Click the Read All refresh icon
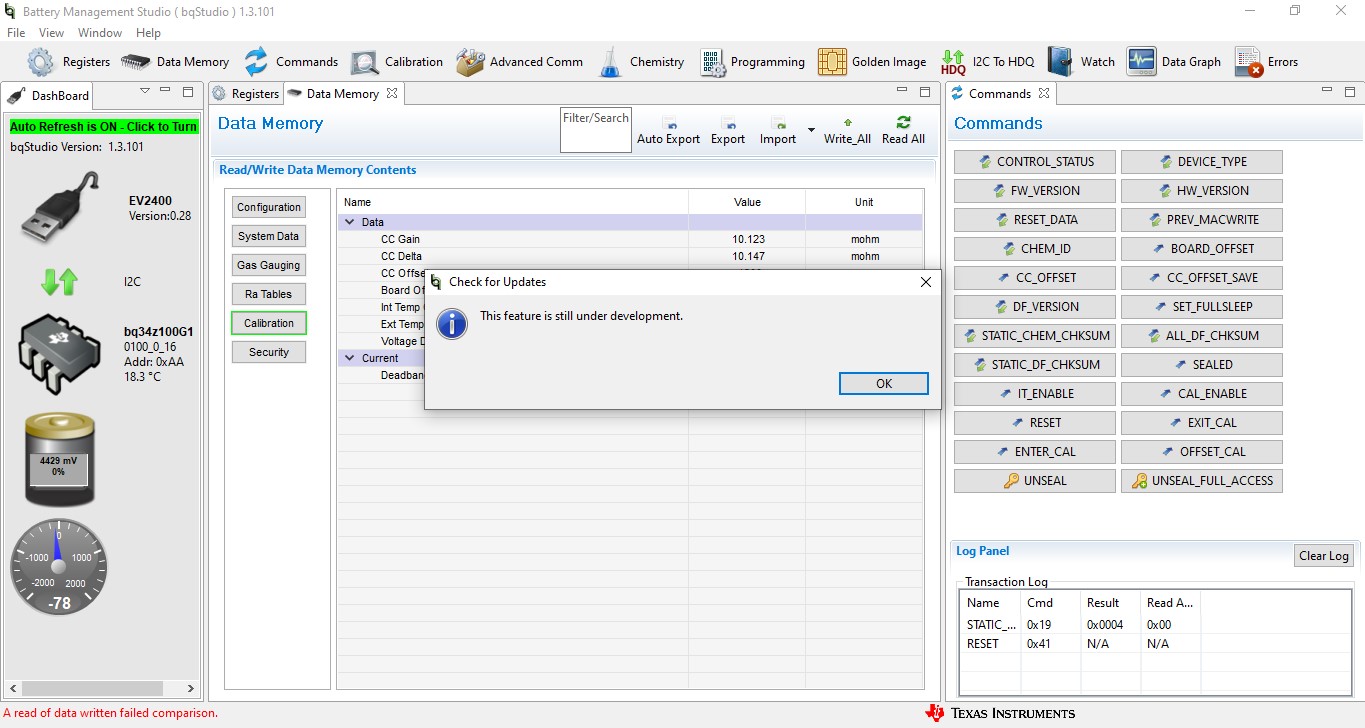Image resolution: width=1365 pixels, height=728 pixels. click(x=903, y=122)
